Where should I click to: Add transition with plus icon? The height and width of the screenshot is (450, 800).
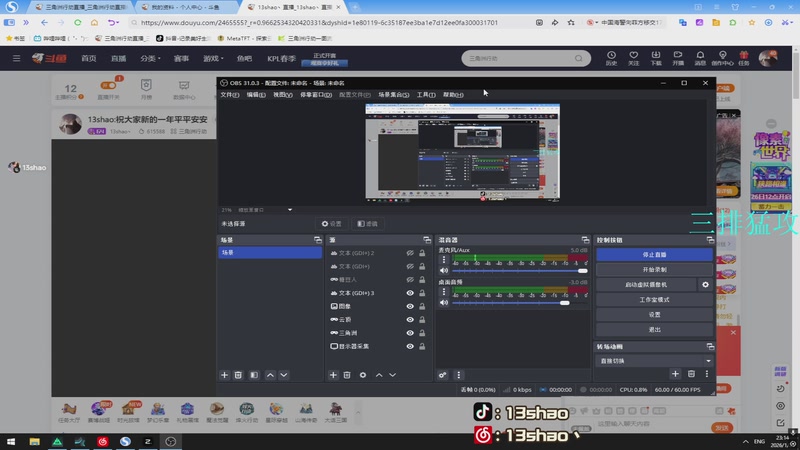(675, 374)
